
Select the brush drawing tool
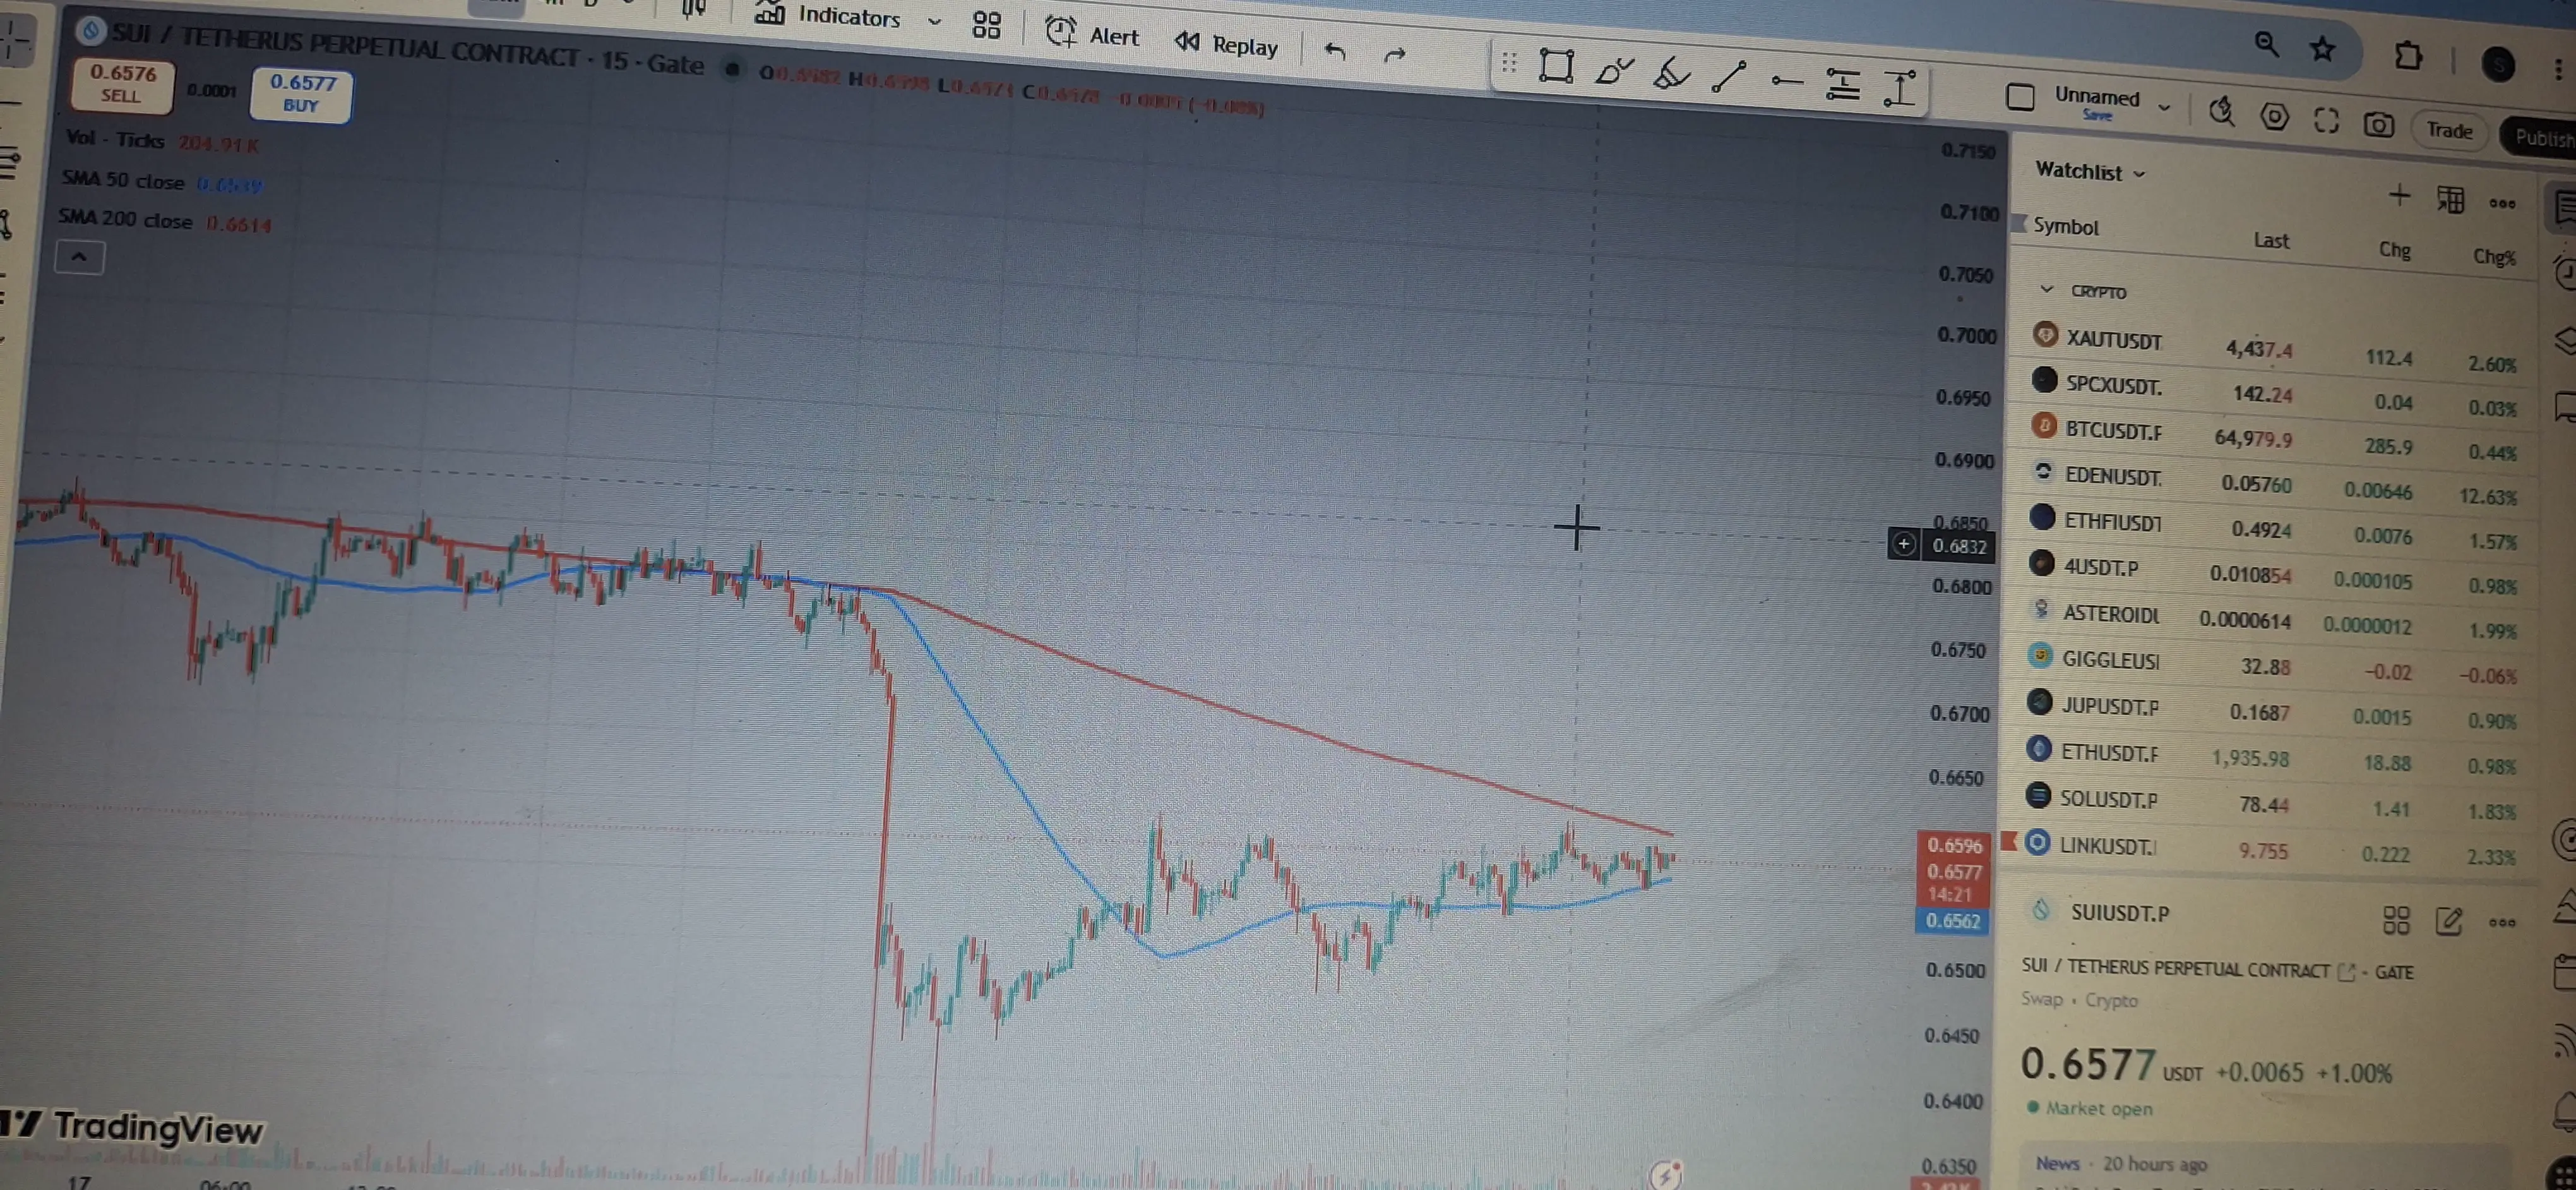[x=1614, y=70]
